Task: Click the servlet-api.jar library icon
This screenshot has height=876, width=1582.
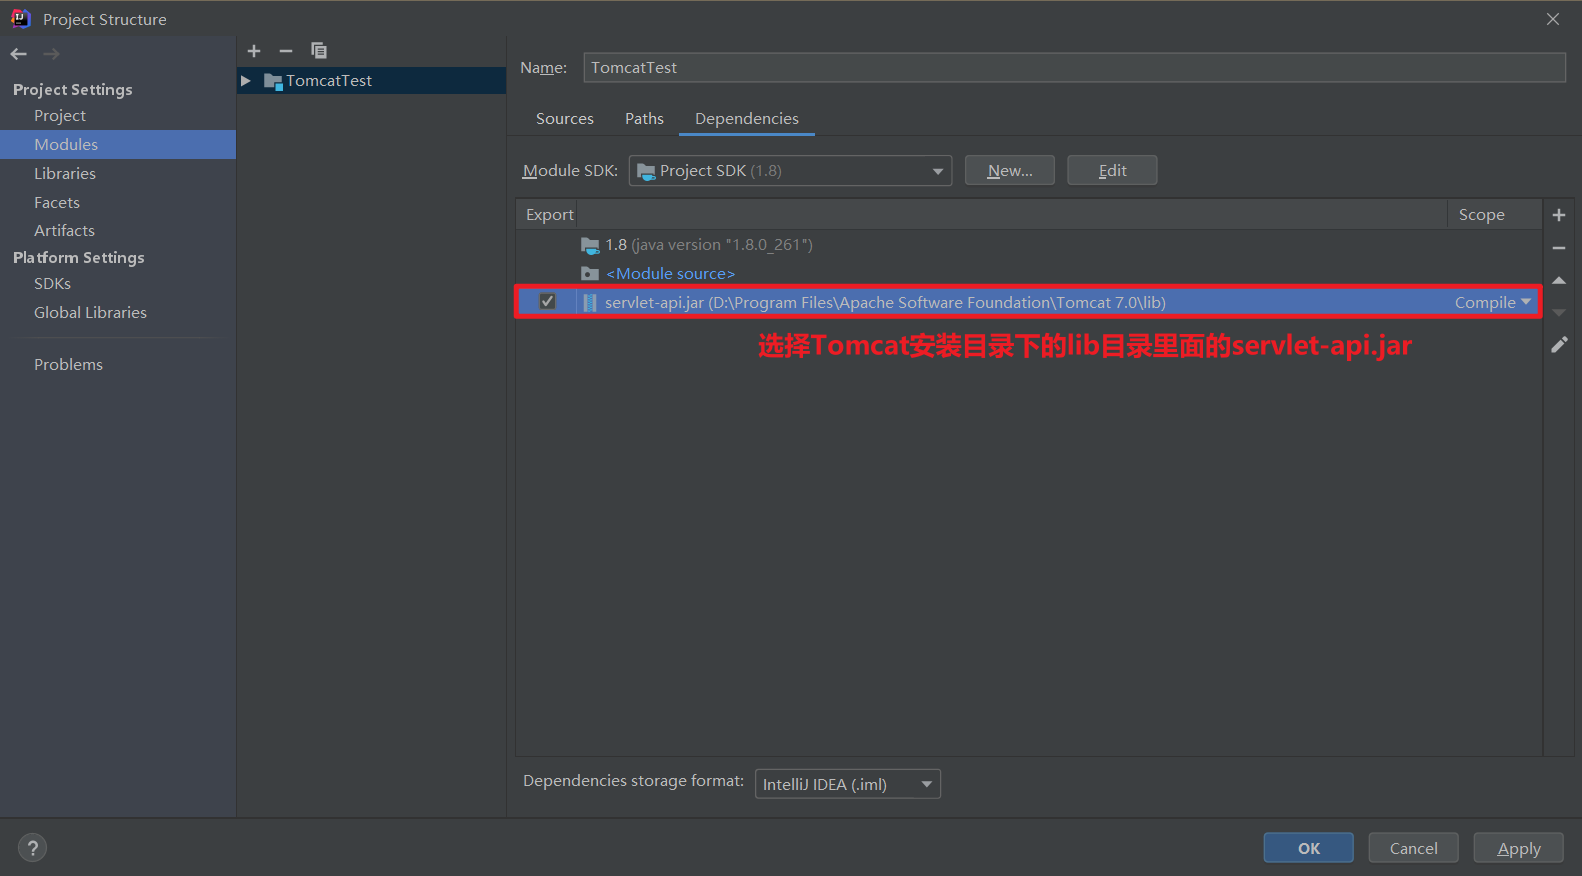Action: (590, 303)
